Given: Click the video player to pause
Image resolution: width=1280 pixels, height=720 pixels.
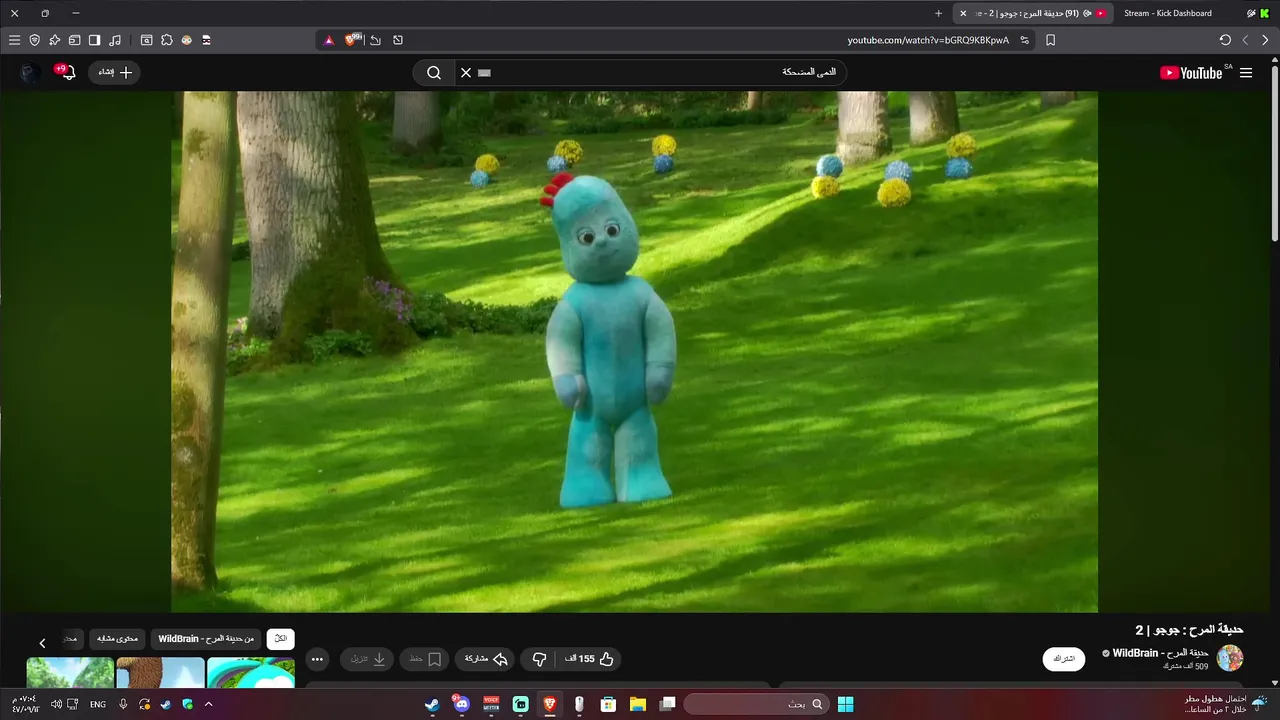Looking at the screenshot, I should pyautogui.click(x=634, y=351).
